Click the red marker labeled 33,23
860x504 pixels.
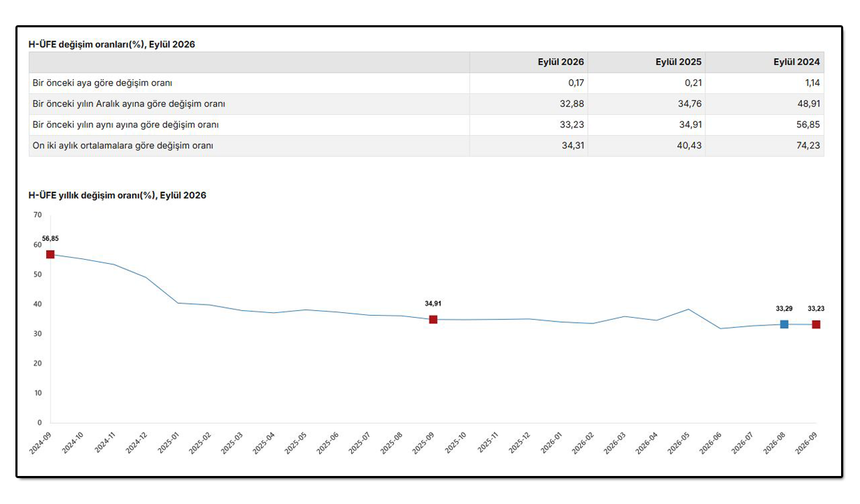tap(816, 325)
